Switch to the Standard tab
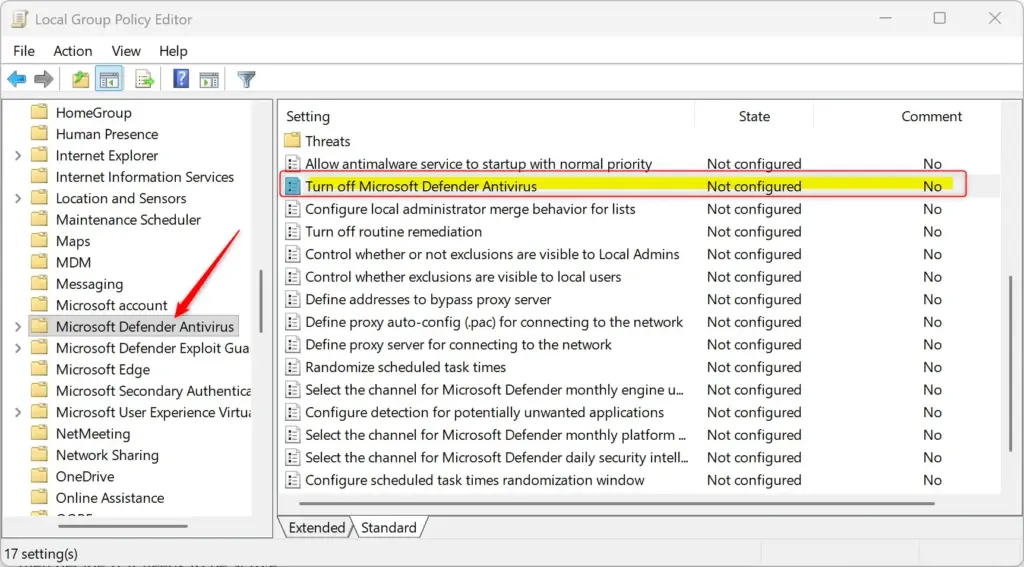This screenshot has width=1024, height=567. [389, 527]
